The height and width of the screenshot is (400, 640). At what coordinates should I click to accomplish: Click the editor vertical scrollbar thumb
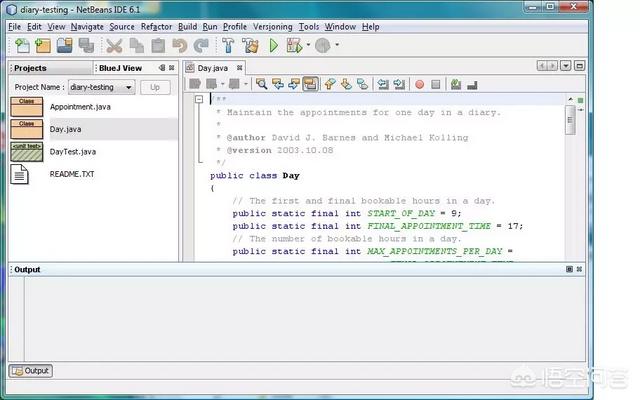(x=570, y=120)
